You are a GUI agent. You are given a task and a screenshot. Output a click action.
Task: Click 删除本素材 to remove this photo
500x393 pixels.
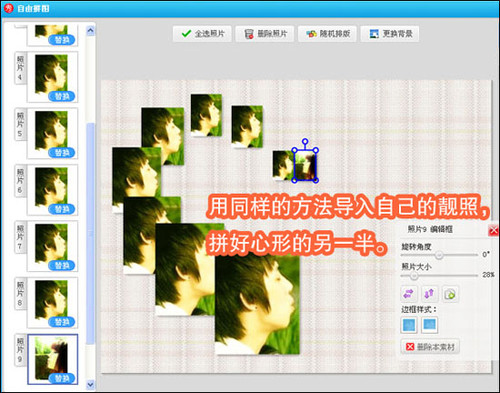(430, 347)
